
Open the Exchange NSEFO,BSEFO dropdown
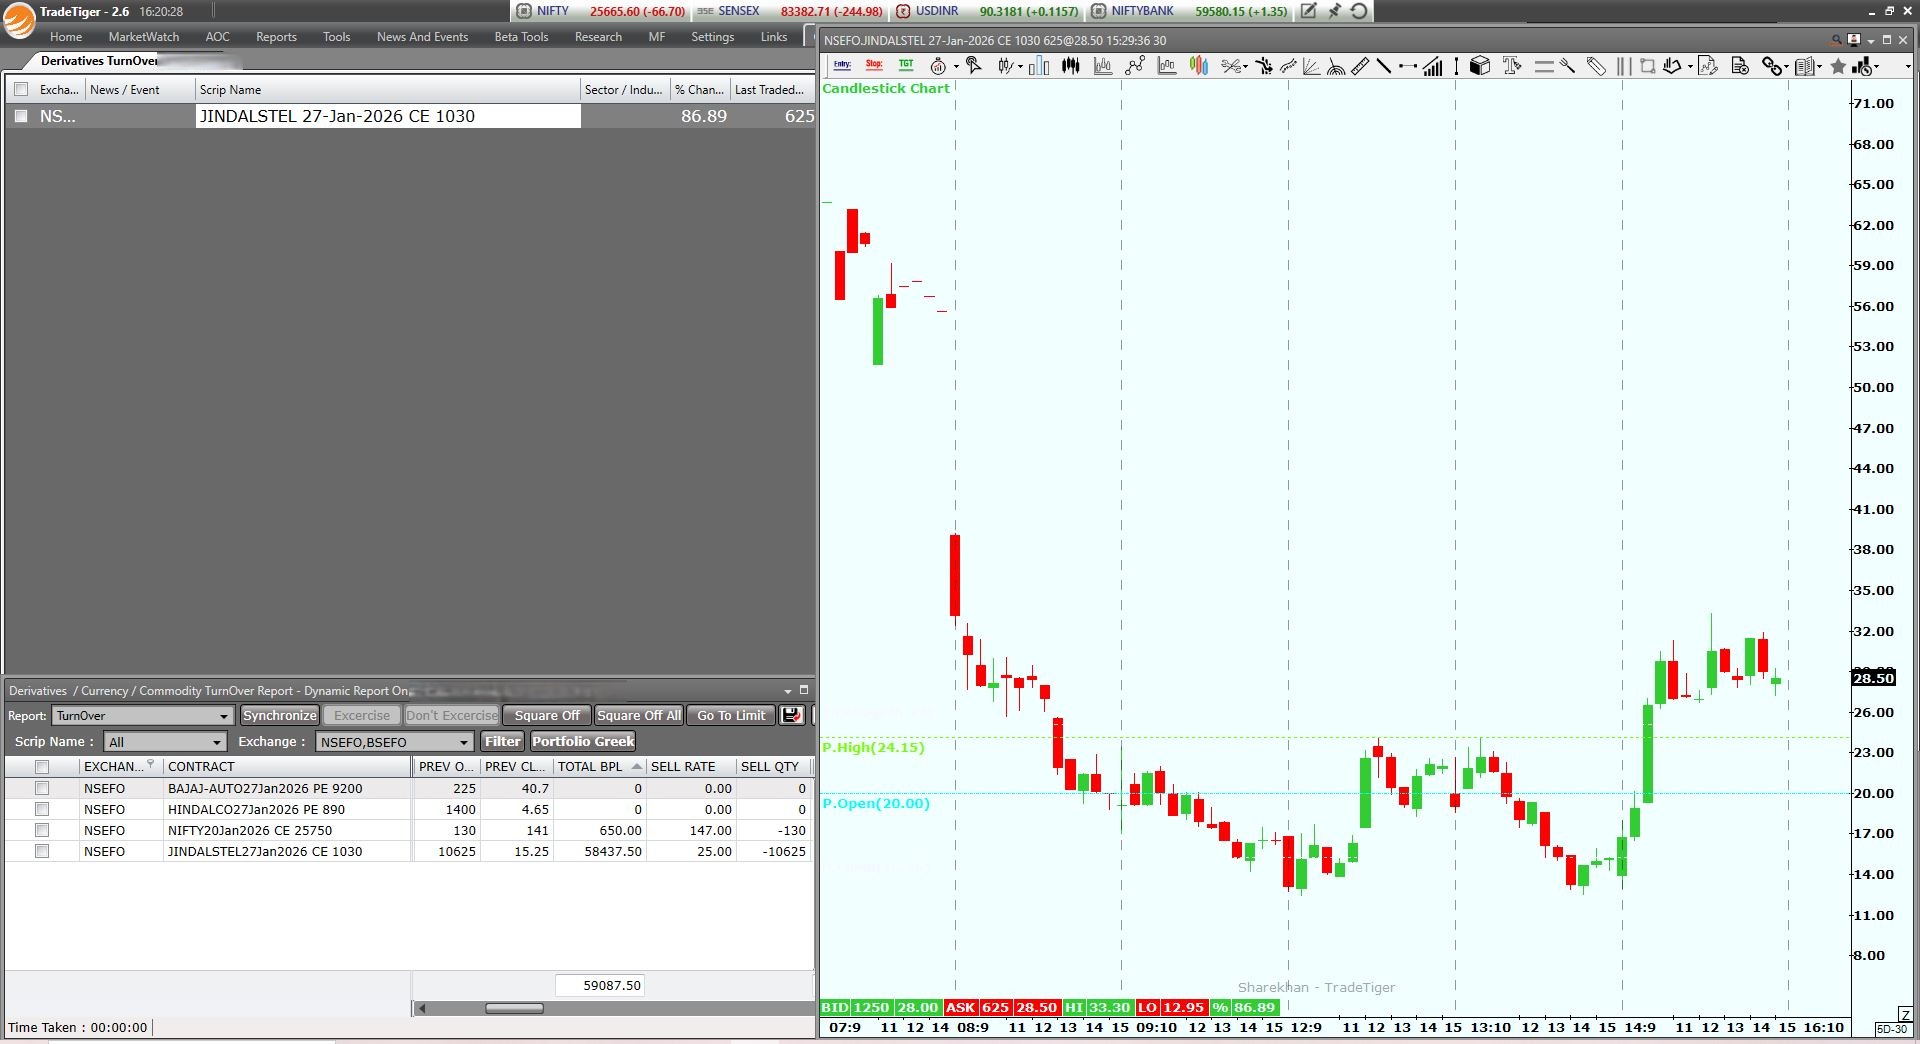pyautogui.click(x=463, y=742)
